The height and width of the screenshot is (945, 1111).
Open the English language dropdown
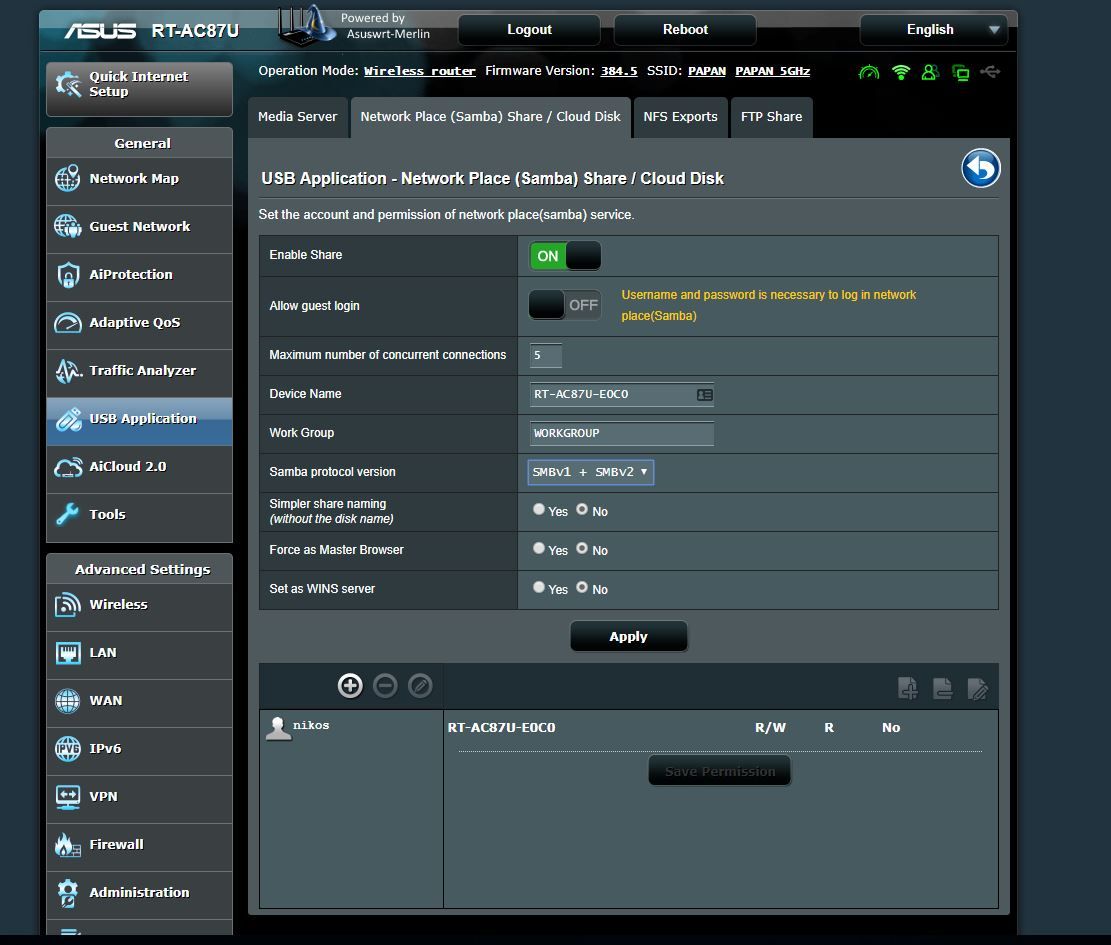(932, 30)
